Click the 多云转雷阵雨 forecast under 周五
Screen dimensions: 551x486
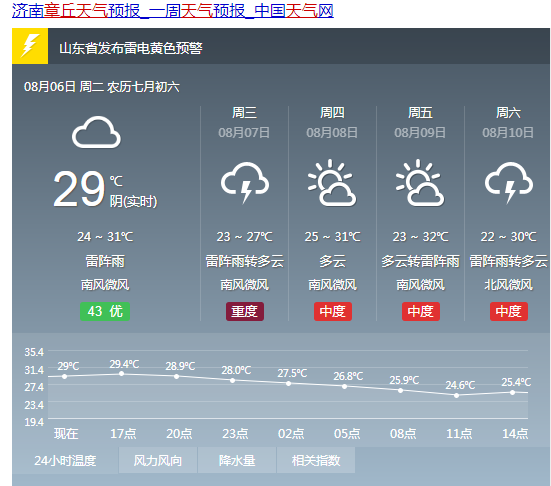[x=421, y=261]
